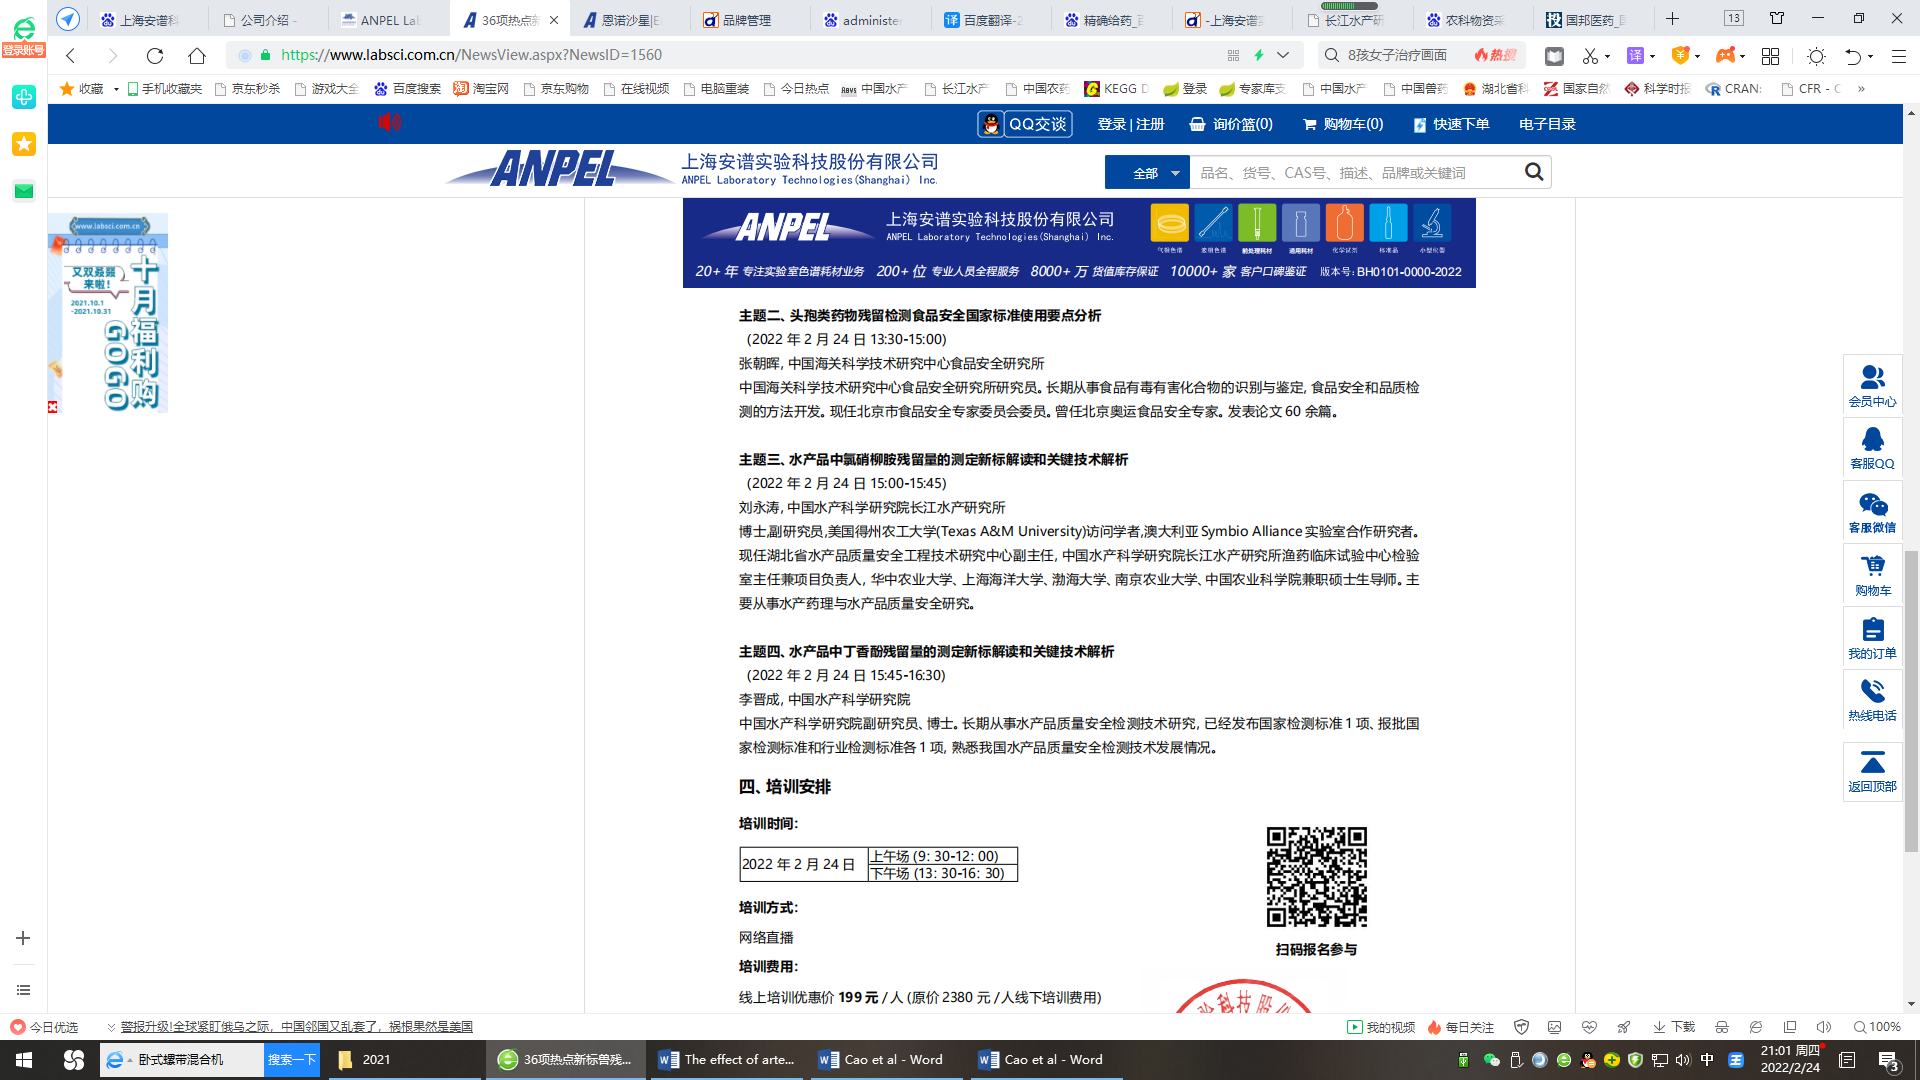Open 快速下单 quick order
Image resolution: width=1920 pixels, height=1080 pixels.
1451,124
